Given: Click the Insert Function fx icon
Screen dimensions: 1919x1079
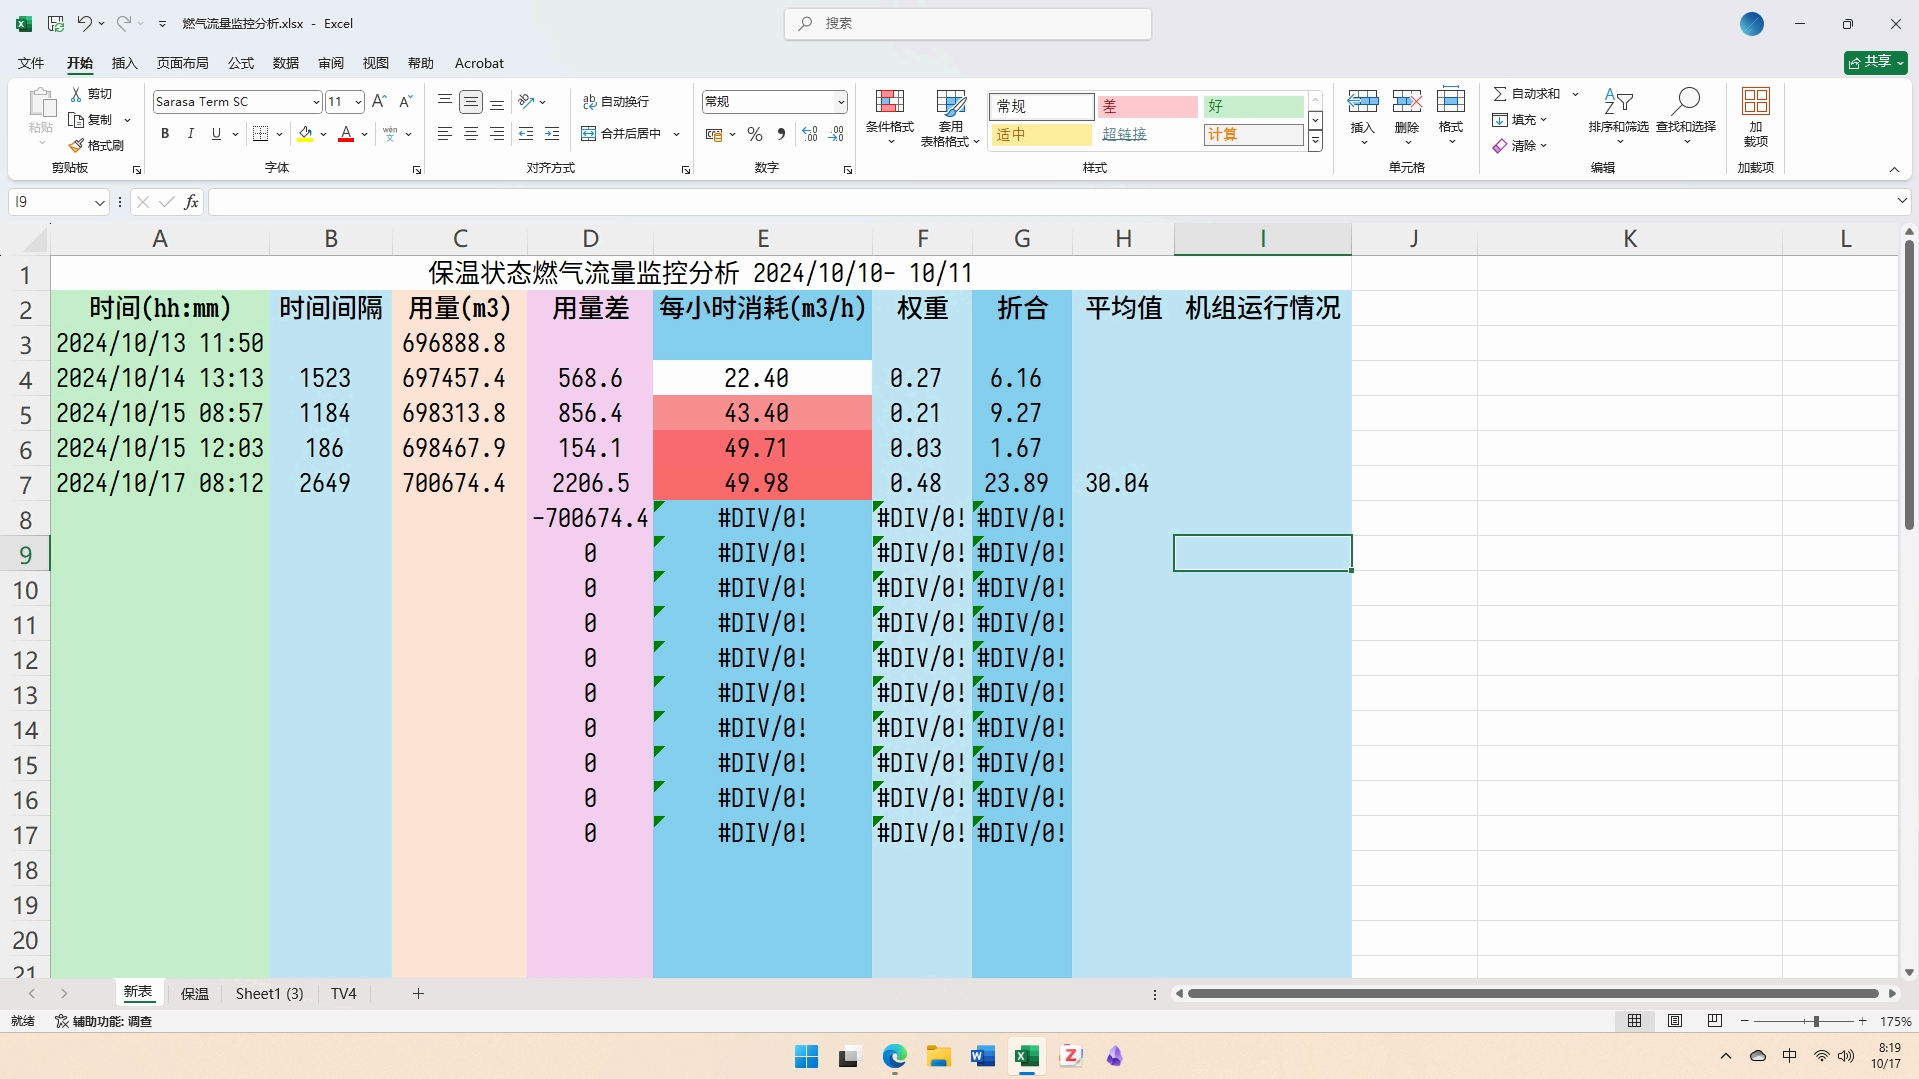Looking at the screenshot, I should pyautogui.click(x=191, y=202).
